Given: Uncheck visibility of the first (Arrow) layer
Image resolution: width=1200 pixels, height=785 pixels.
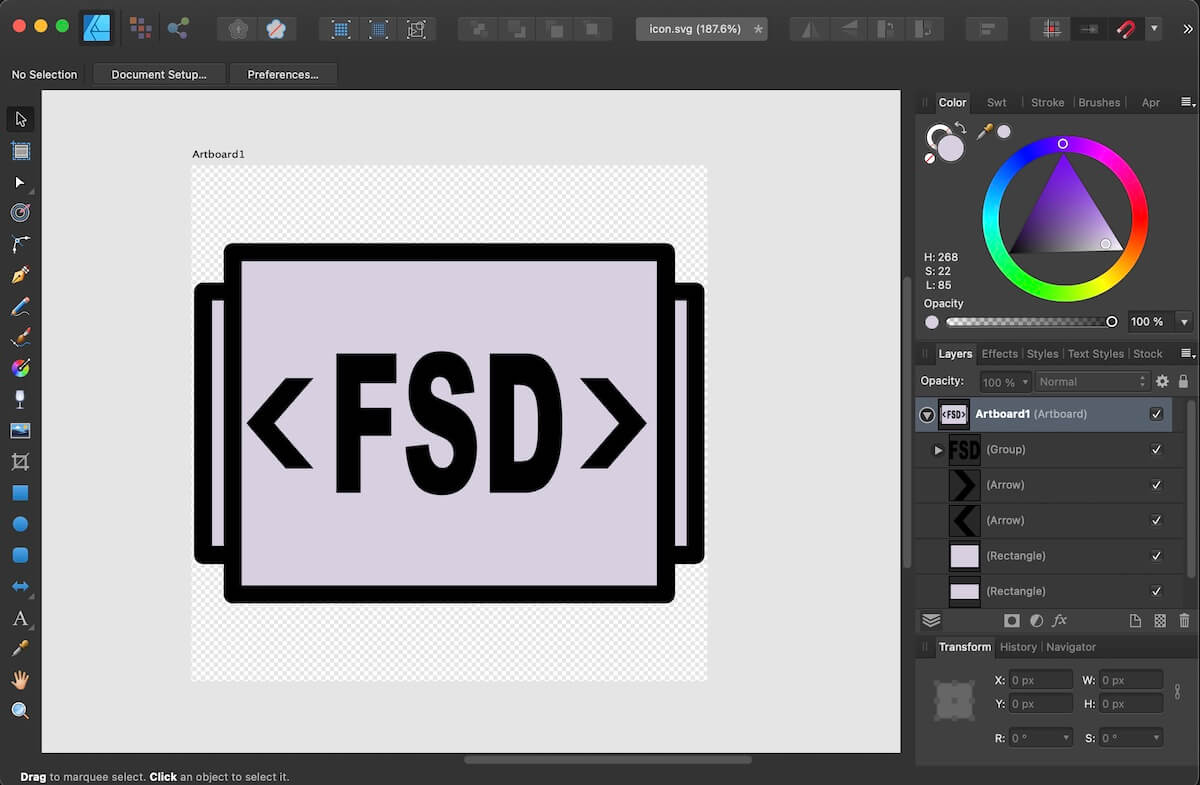Looking at the screenshot, I should (x=1156, y=484).
